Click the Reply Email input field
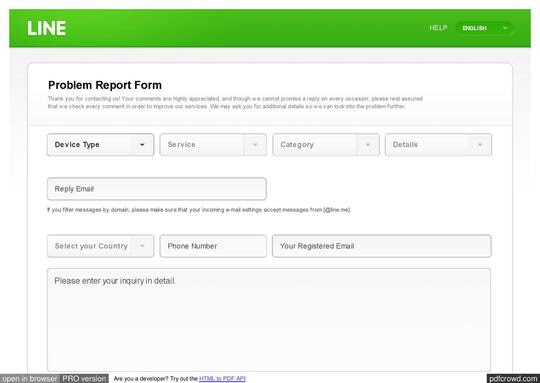This screenshot has width=540, height=383. (157, 189)
